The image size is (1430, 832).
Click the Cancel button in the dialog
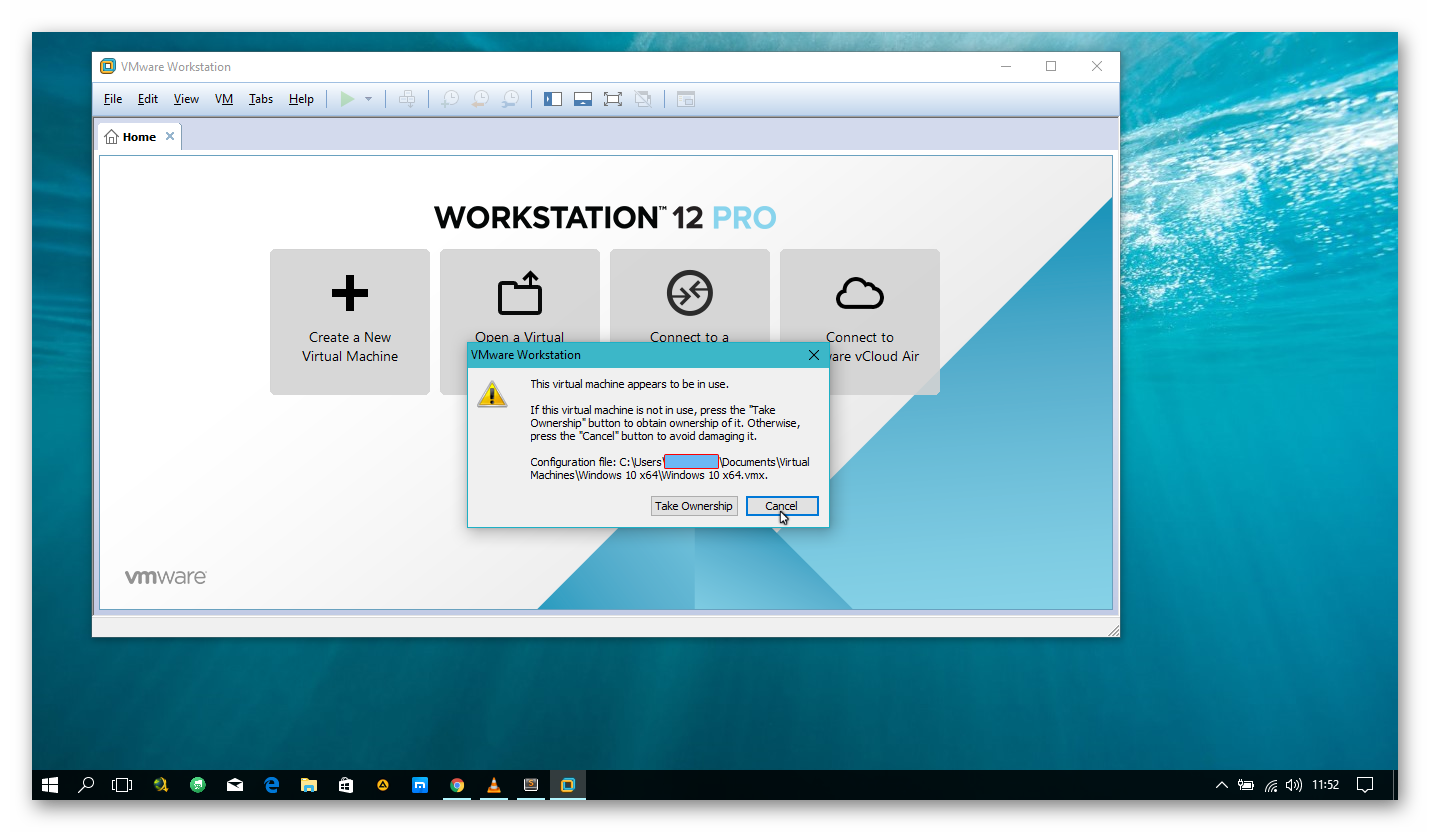(x=782, y=506)
